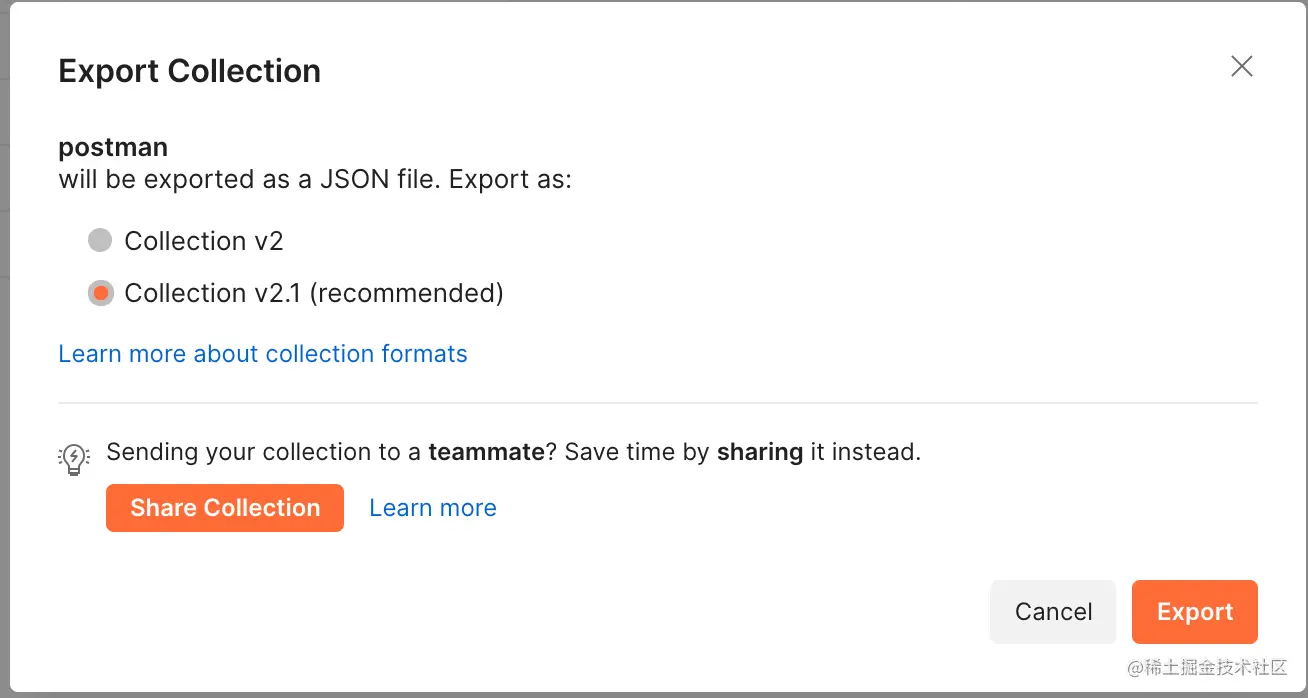This screenshot has height=698, width=1308.
Task: Click the orange Export button
Action: 1194,612
